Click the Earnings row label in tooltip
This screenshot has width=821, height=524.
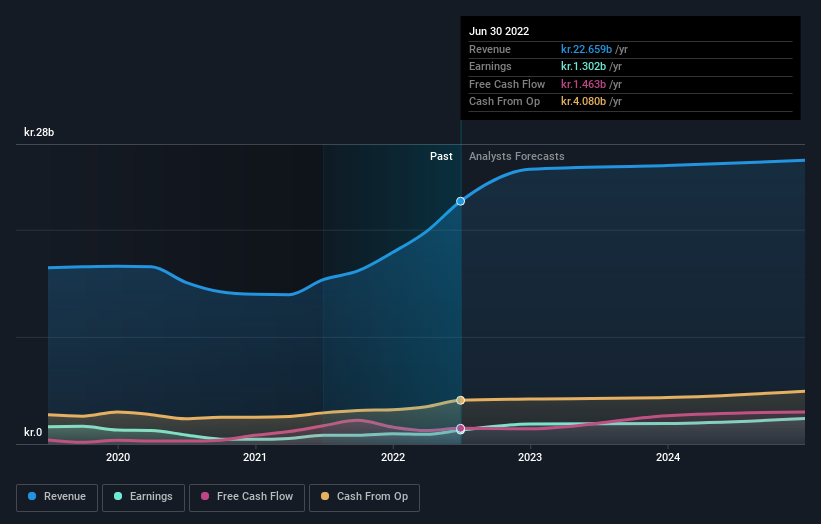pos(490,66)
